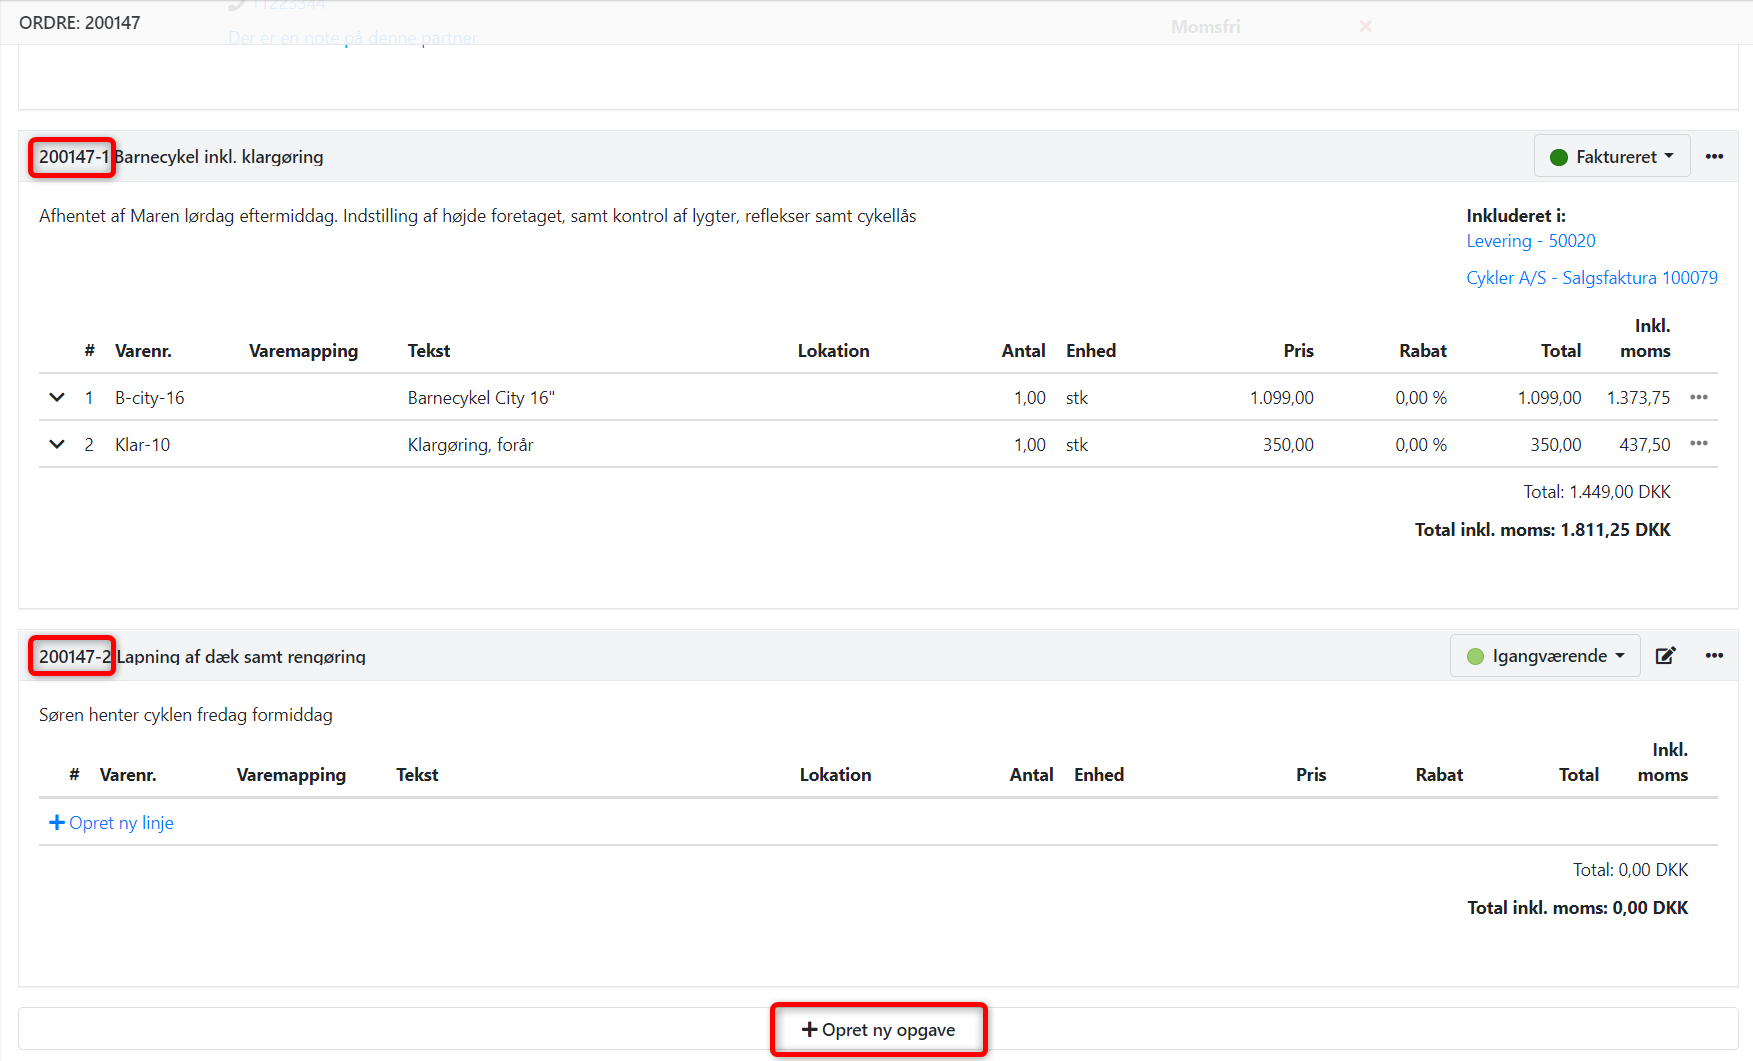This screenshot has width=1753, height=1061.
Task: Click the B-city-16 item number cell
Action: point(149,398)
